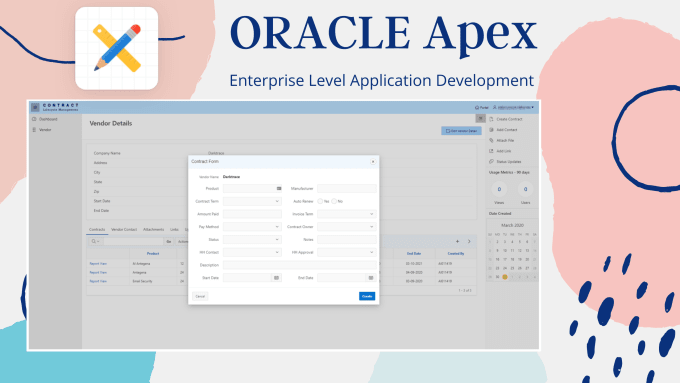680x383 pixels.
Task: Click the Users metric circle
Action: pyautogui.click(x=525, y=189)
